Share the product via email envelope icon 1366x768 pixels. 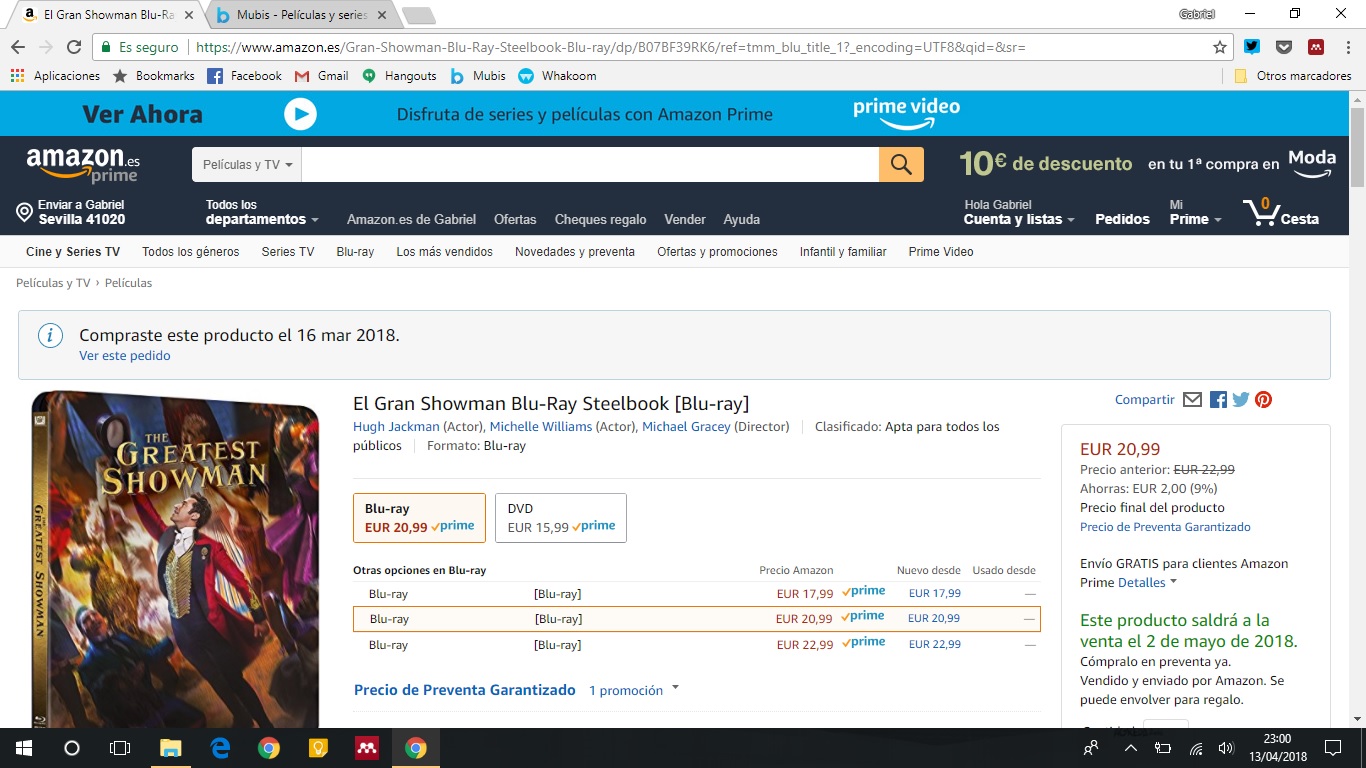(x=1192, y=400)
